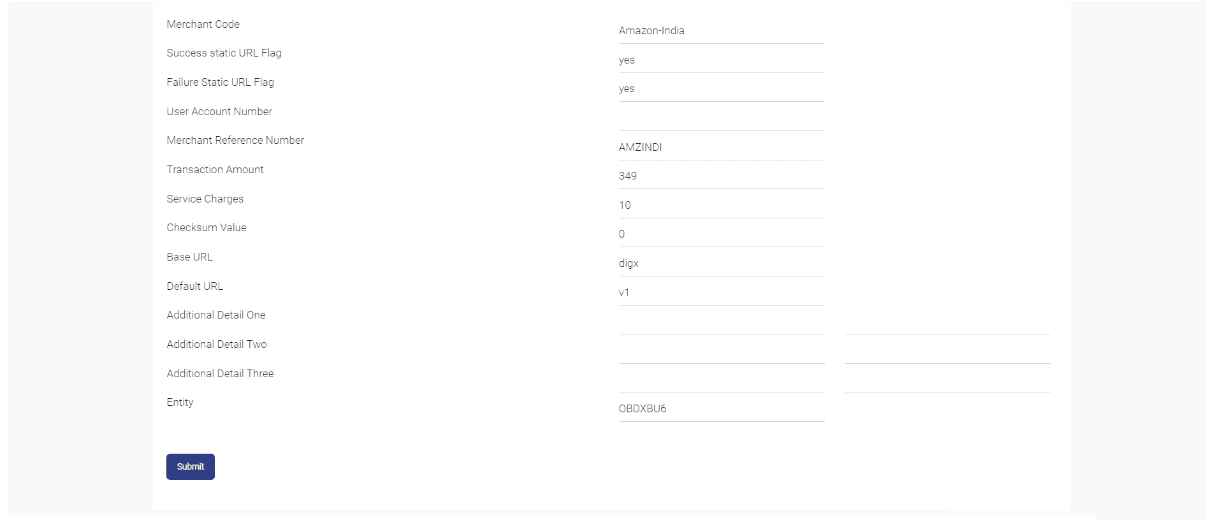
Task: Click the Entity label text
Action: pos(180,402)
